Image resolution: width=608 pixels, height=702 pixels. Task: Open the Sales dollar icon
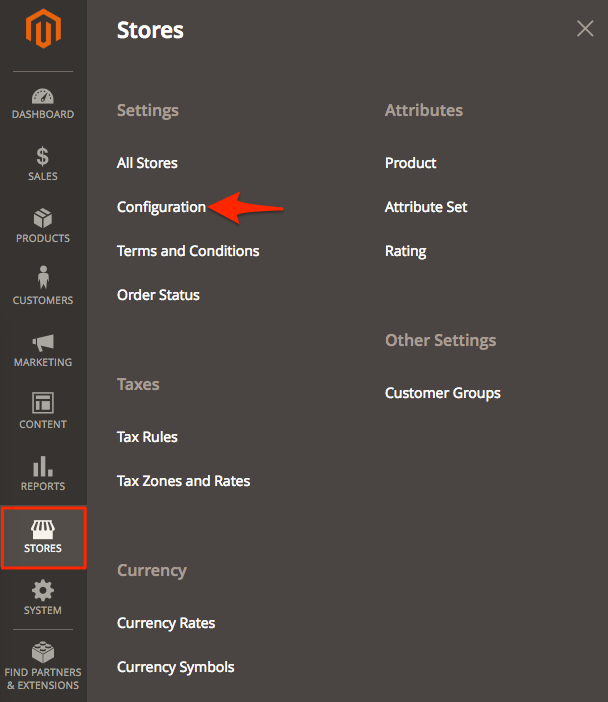[x=43, y=157]
